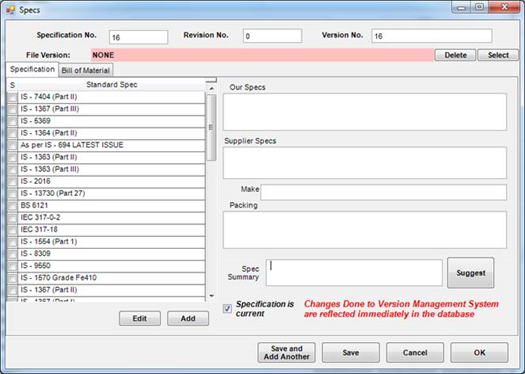
Task: Click the Edit standard spec button
Action: pyautogui.click(x=140, y=318)
